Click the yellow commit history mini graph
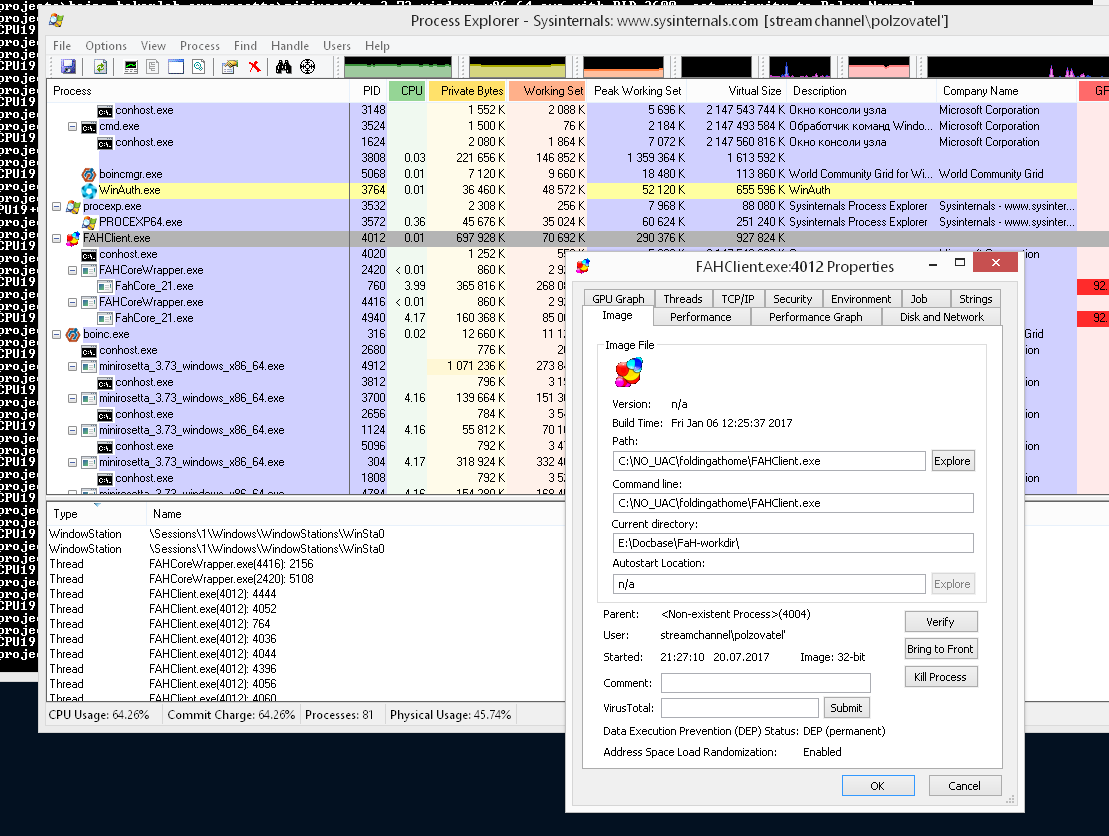1109x836 pixels. point(517,67)
